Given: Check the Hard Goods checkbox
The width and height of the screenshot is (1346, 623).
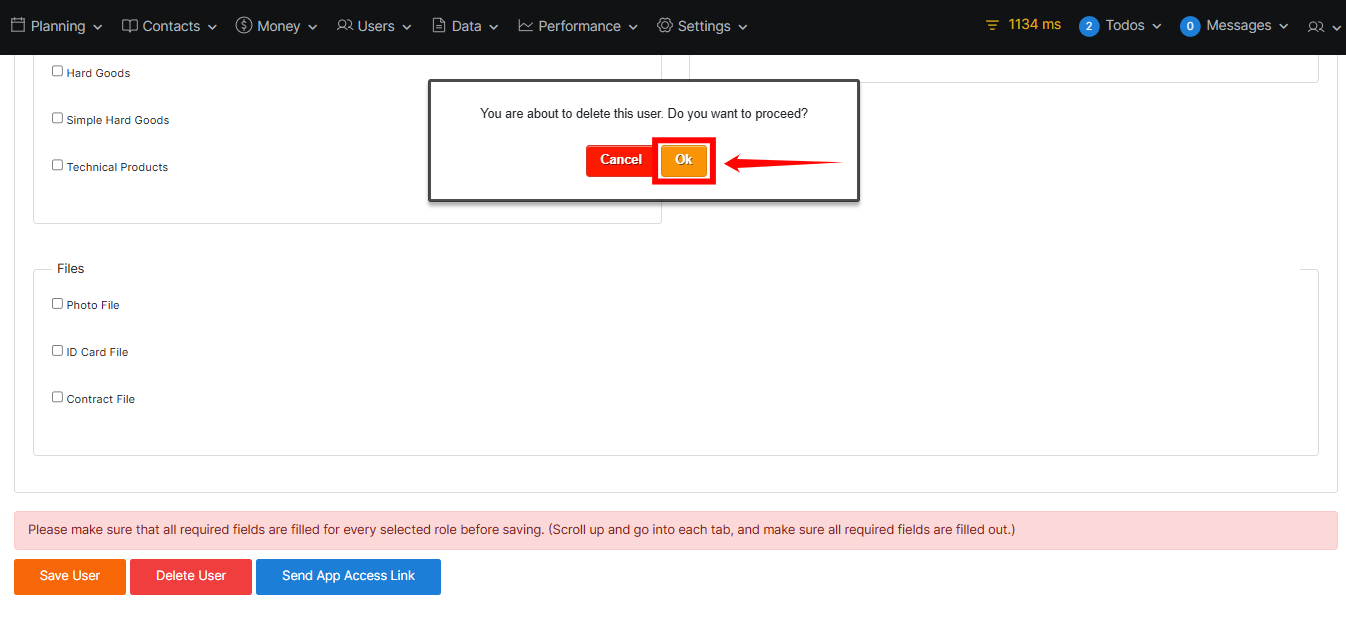Looking at the screenshot, I should point(58,72).
